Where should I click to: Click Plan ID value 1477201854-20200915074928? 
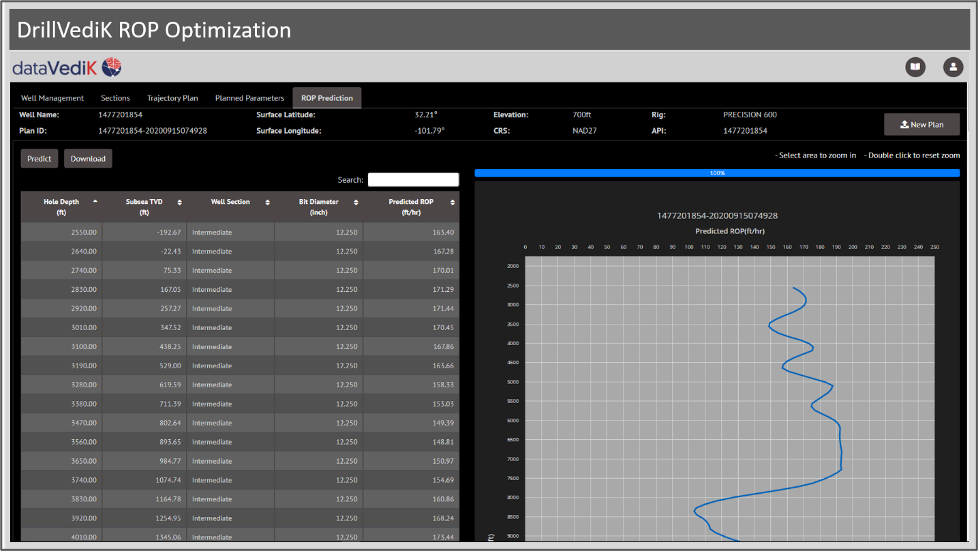pyautogui.click(x=152, y=131)
